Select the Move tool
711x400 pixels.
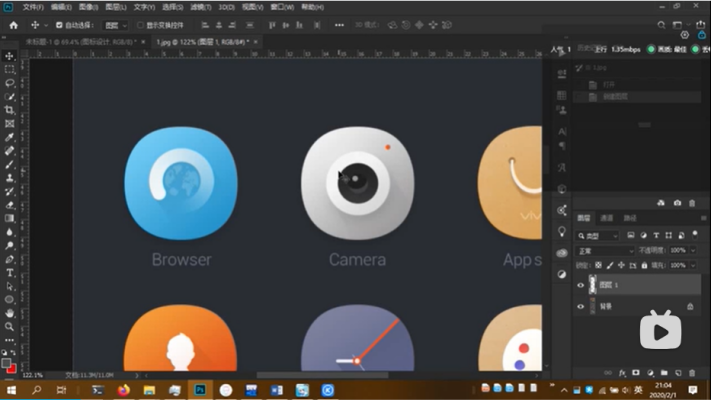click(9, 56)
